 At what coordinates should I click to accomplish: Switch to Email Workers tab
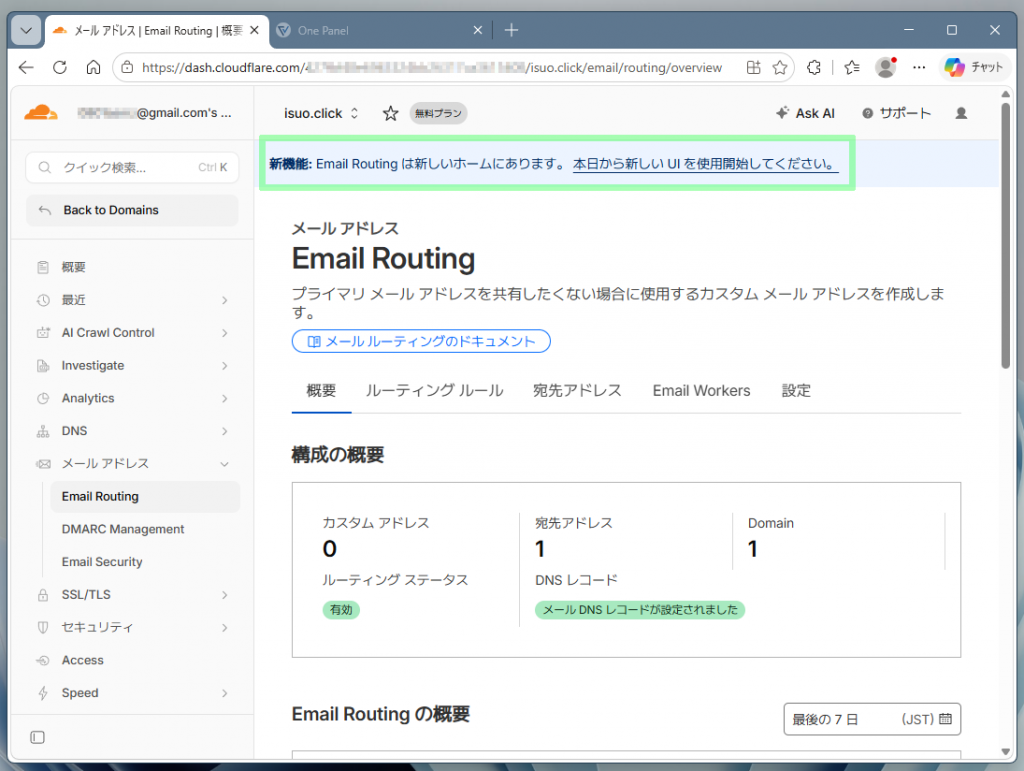pos(701,391)
